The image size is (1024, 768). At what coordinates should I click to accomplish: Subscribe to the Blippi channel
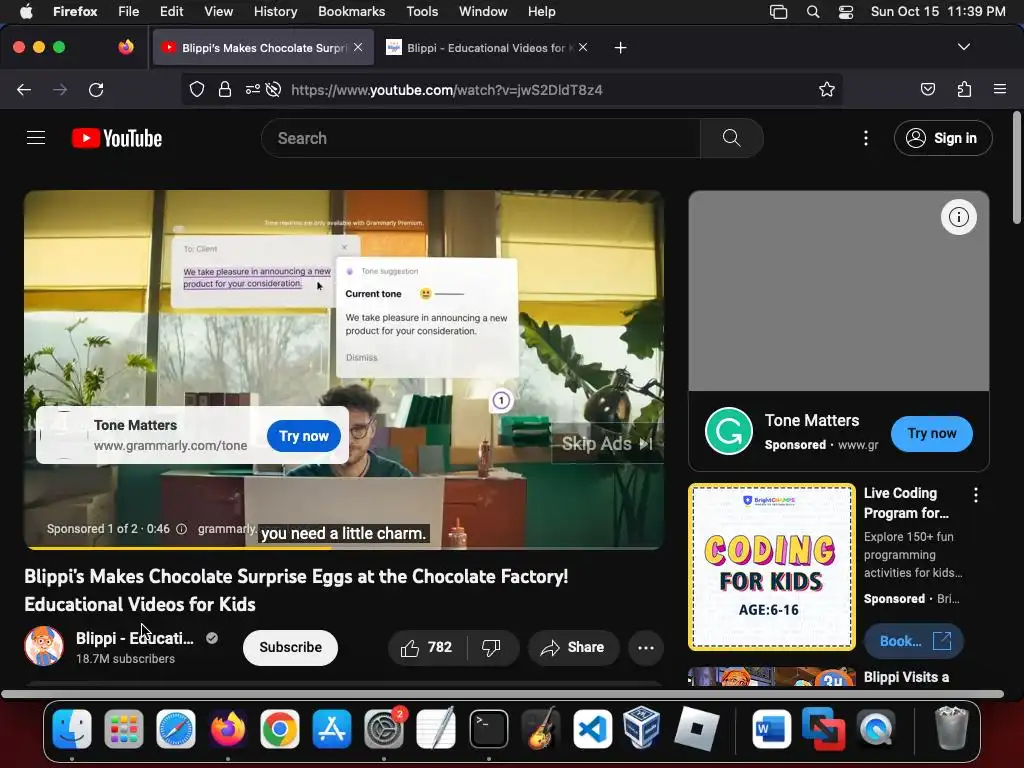pos(290,647)
